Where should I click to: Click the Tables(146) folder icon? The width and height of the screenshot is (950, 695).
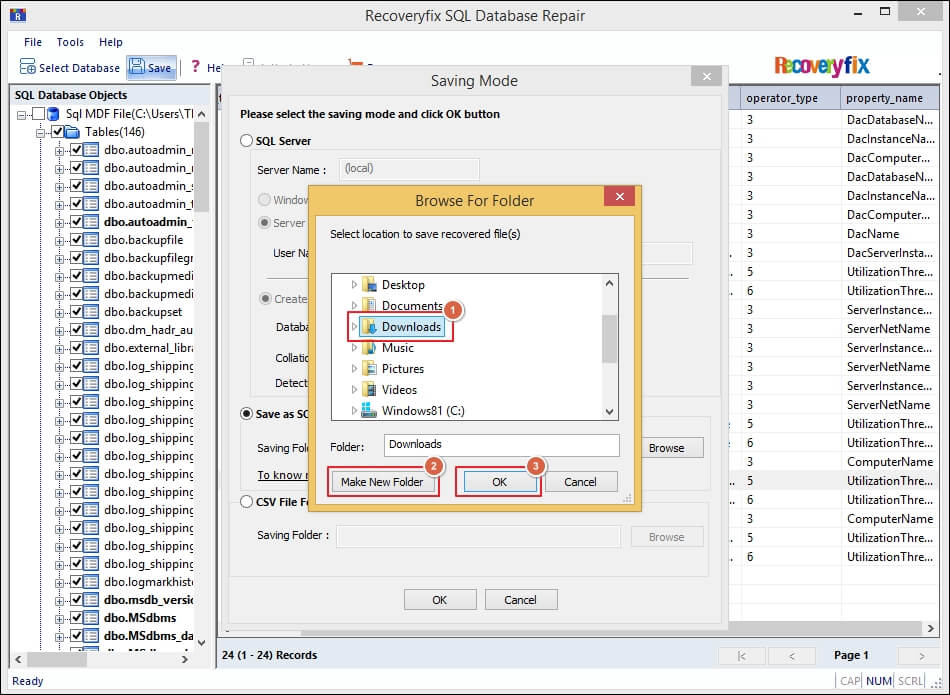[x=73, y=132]
